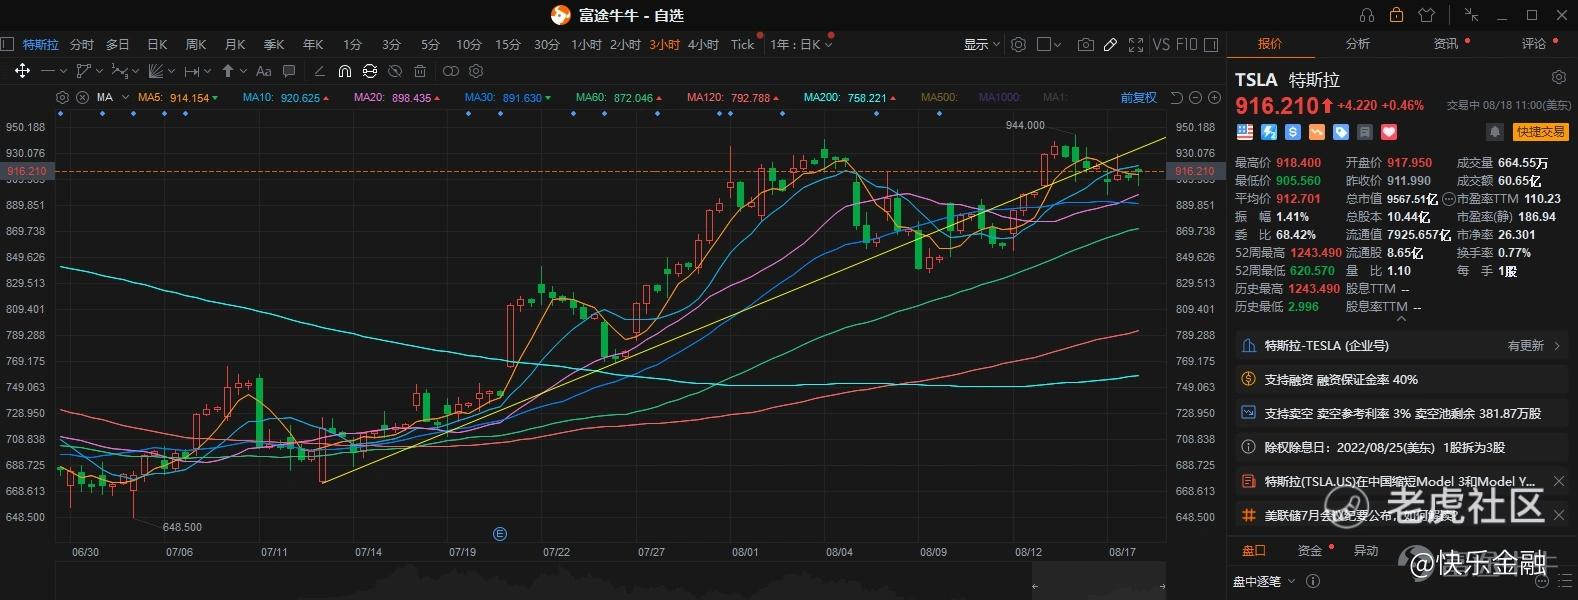Delete drawings with trash icon
The image size is (1578, 600).
pos(420,71)
